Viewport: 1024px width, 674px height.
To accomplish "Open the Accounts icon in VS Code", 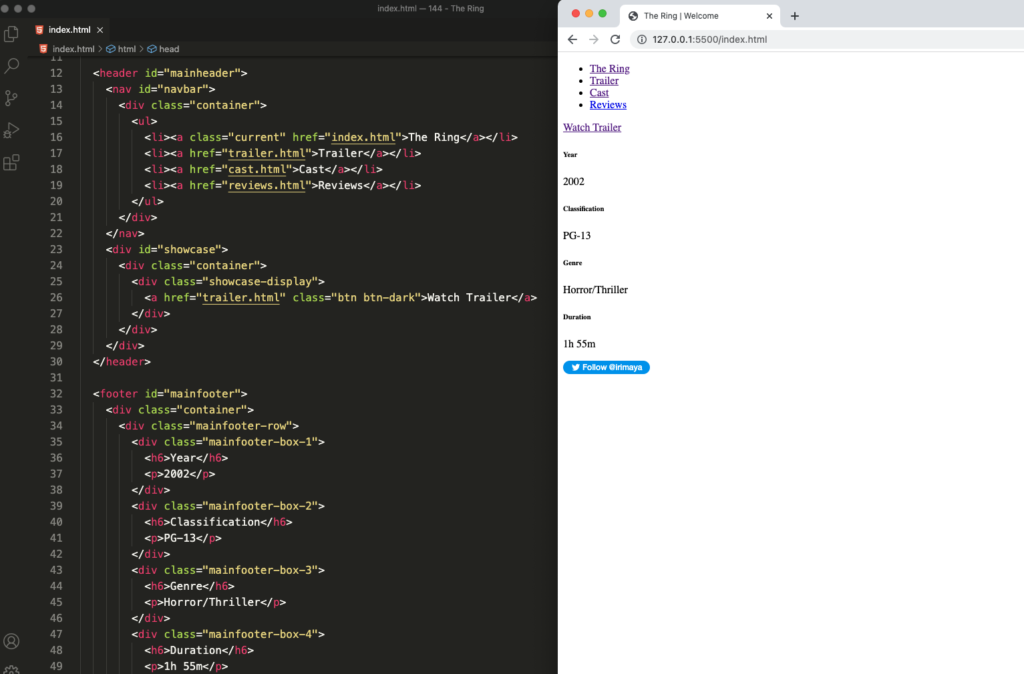I will 11,641.
